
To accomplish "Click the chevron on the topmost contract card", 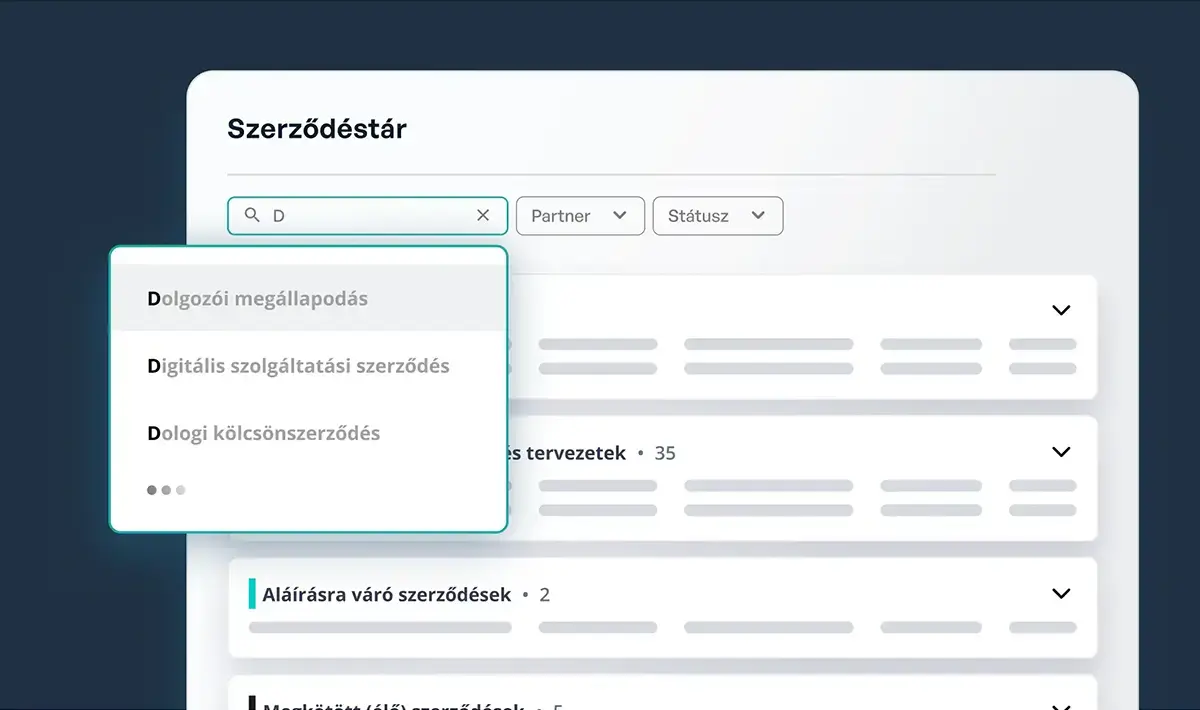I will pyautogui.click(x=1061, y=310).
